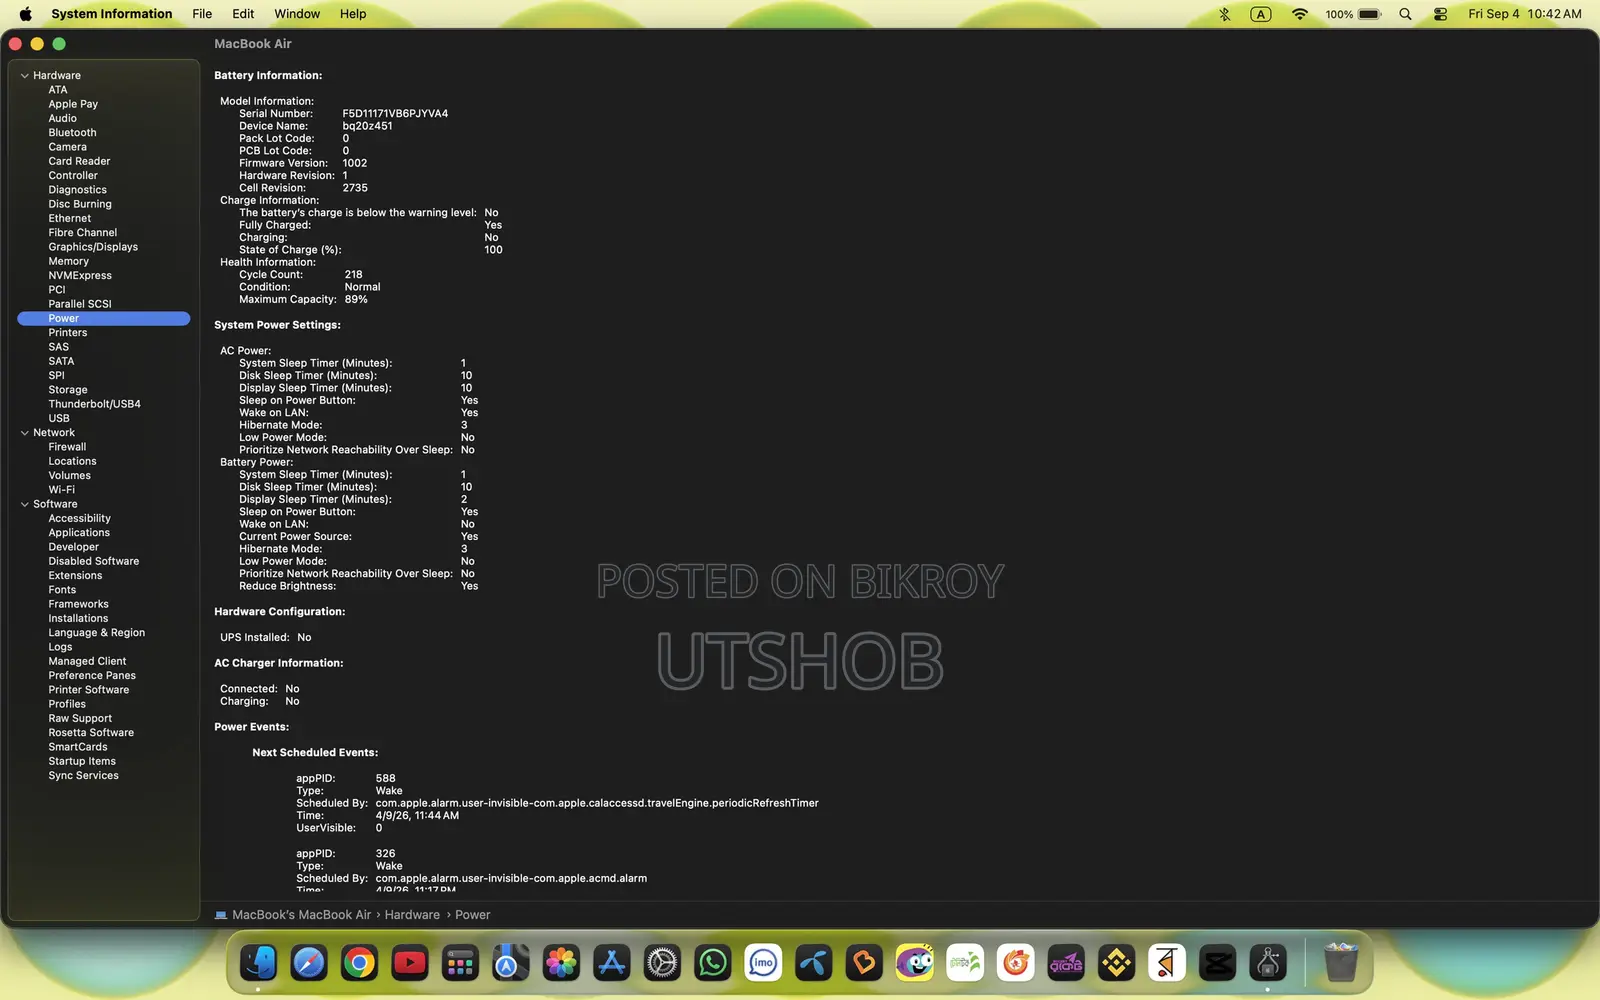Click the MacBook icon in the path bar
This screenshot has width=1600, height=1000.
pyautogui.click(x=221, y=915)
